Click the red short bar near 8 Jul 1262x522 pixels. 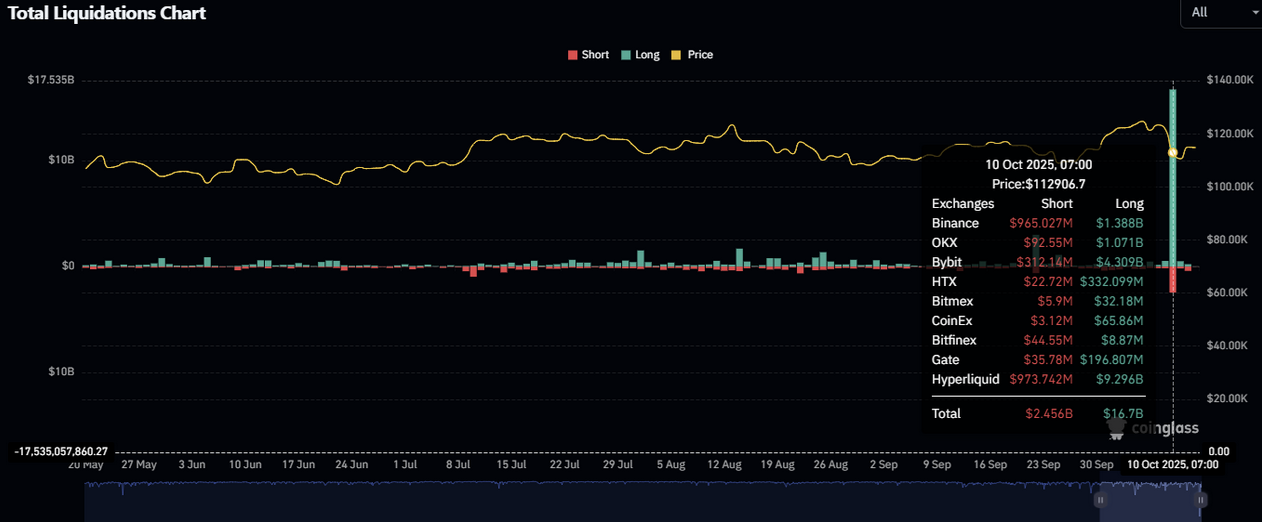pyautogui.click(x=471, y=272)
